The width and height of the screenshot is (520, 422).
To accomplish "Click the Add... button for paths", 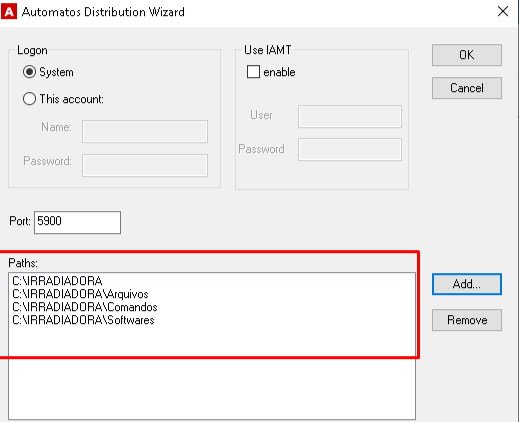I will (x=467, y=284).
